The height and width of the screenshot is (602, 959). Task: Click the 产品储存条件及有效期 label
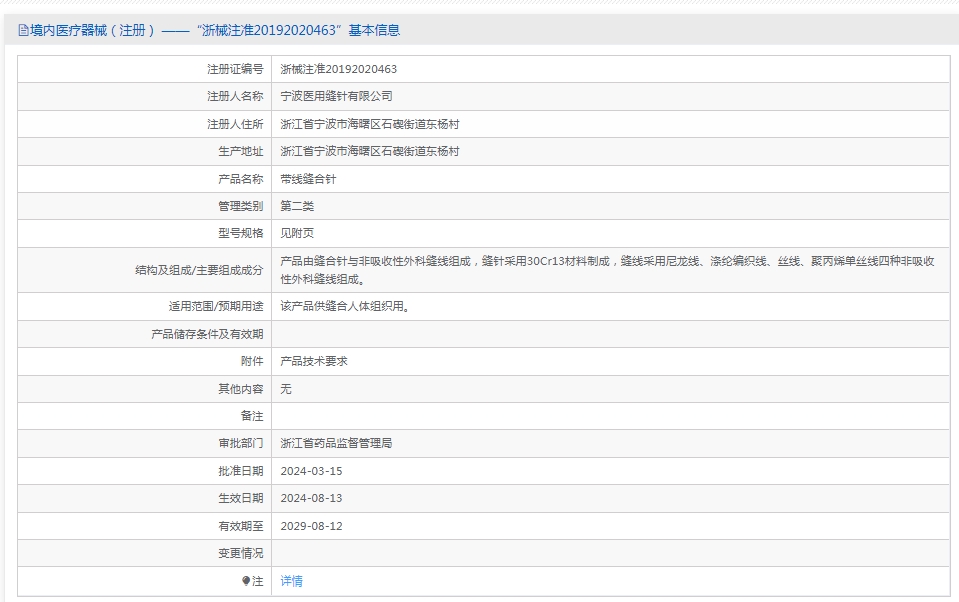207,334
